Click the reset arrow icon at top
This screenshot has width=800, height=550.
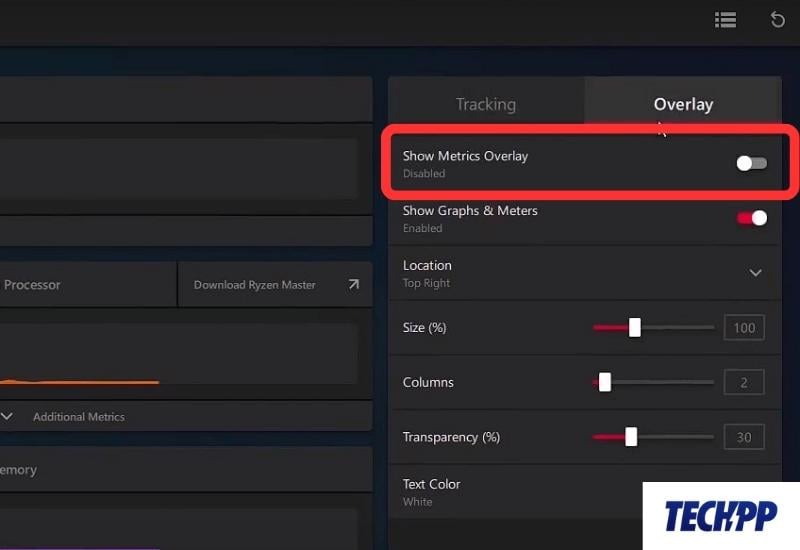click(x=777, y=19)
